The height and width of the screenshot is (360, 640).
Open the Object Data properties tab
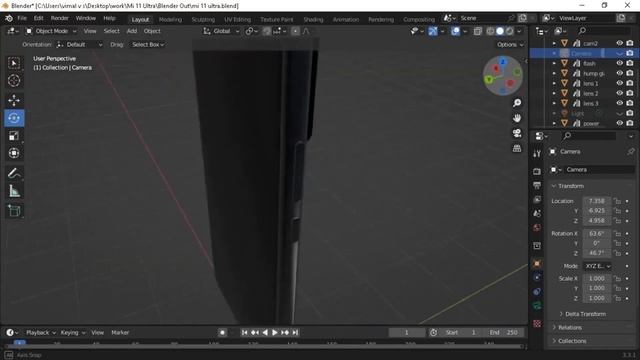click(537, 306)
